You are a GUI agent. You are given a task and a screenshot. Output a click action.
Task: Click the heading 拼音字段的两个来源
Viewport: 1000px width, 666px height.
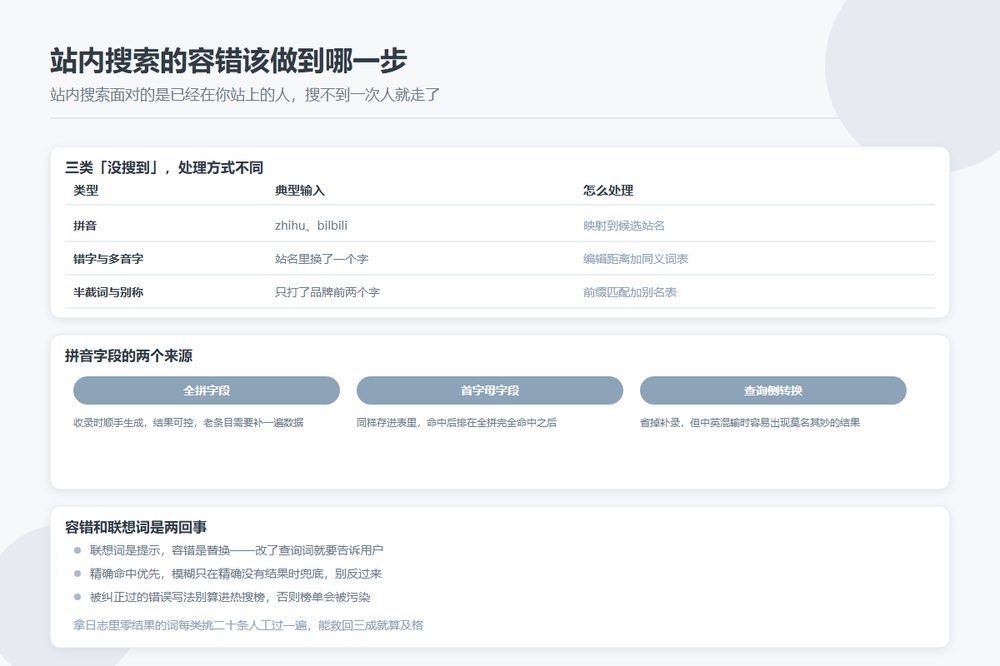point(128,356)
